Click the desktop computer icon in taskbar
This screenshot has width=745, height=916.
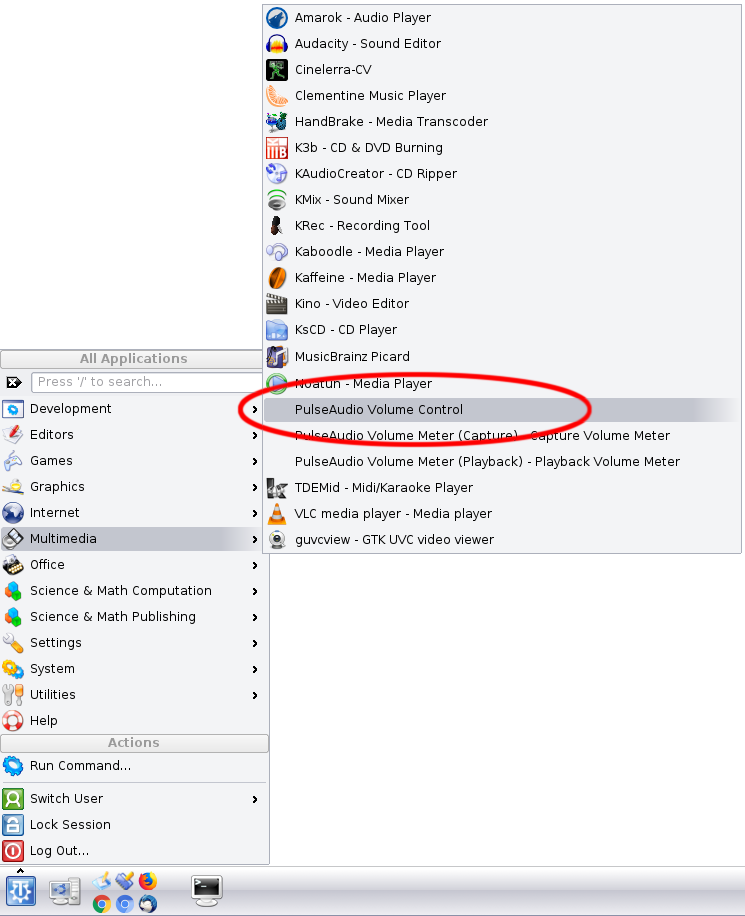65,891
